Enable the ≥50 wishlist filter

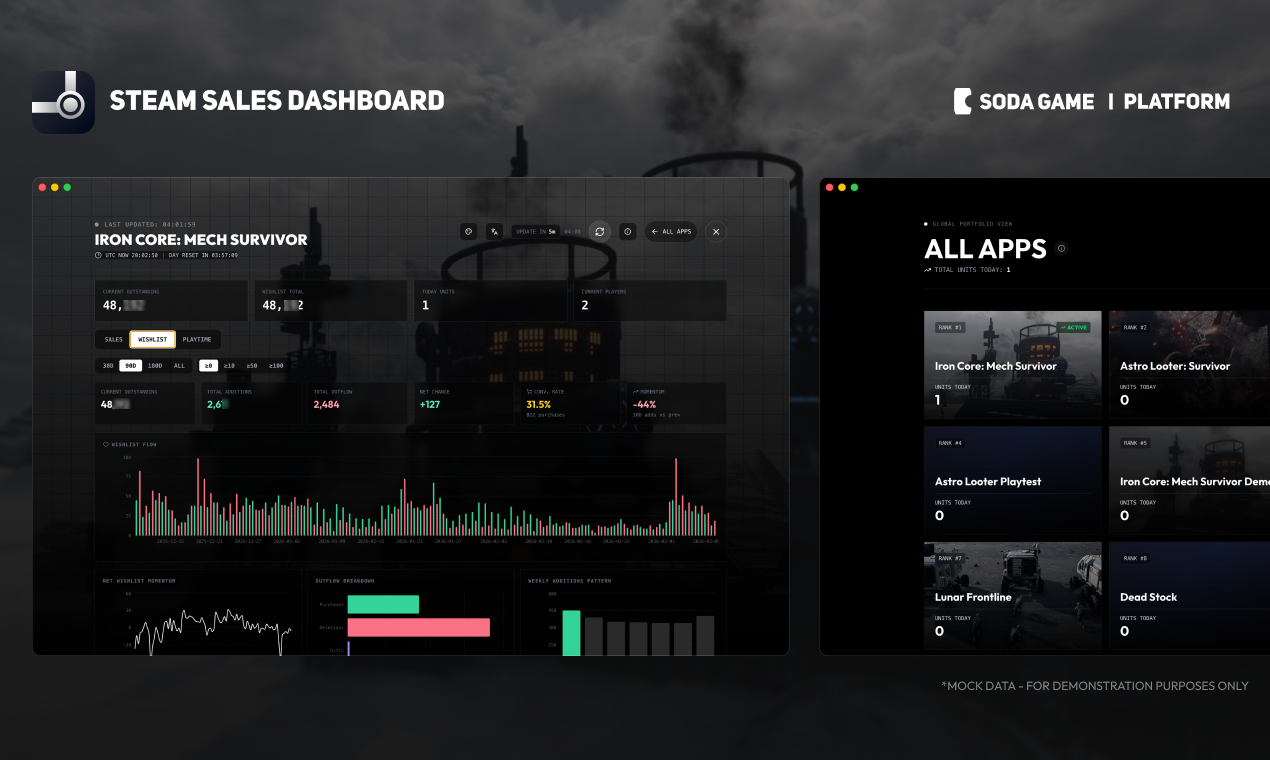click(251, 365)
